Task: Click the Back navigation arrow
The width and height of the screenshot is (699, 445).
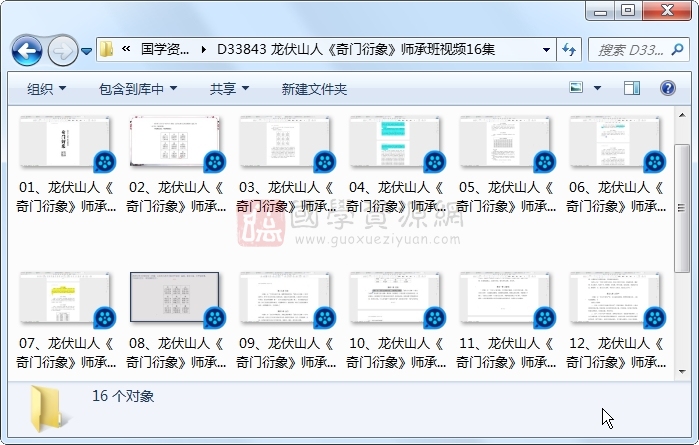Action: 27,51
